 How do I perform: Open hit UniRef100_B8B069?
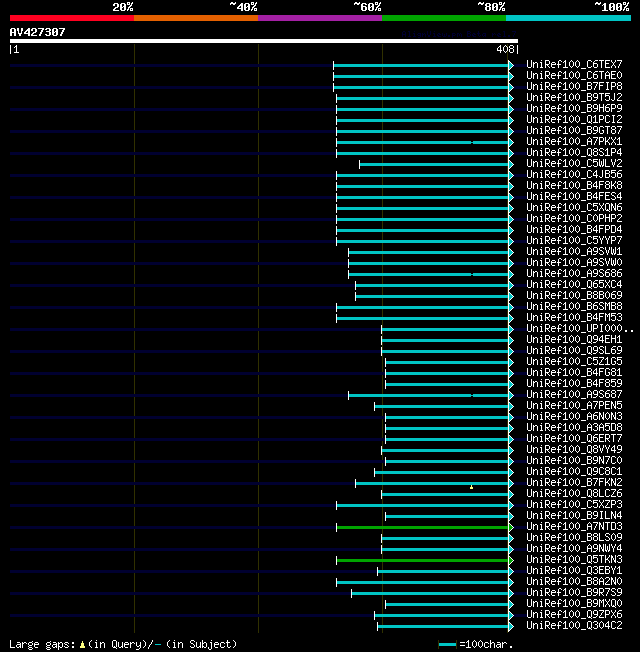click(574, 296)
